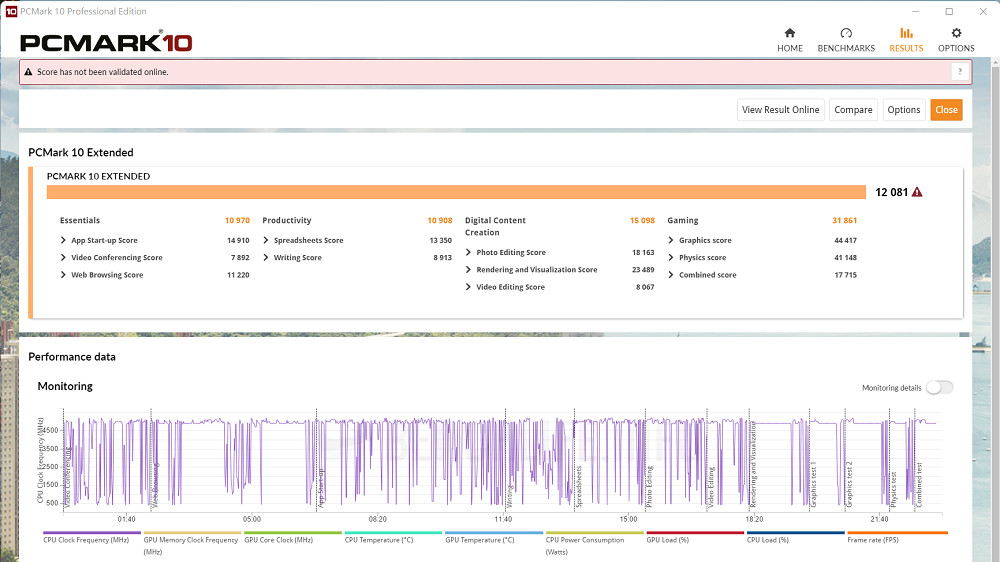Click the red warning icon beside 12 081
Screen dimensions: 1000x562
click(917, 192)
